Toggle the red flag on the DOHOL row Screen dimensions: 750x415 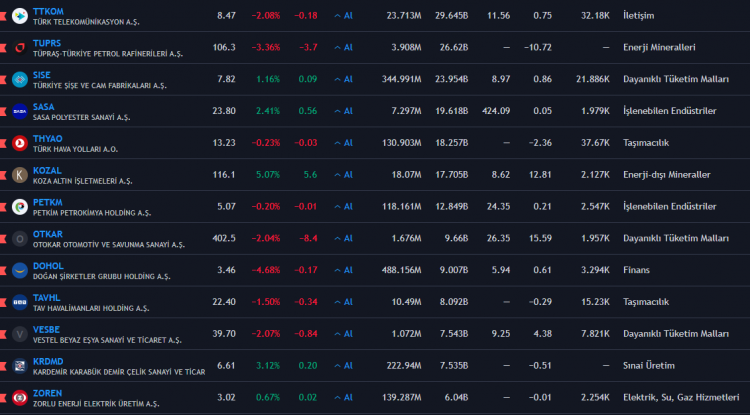click(x=3, y=270)
